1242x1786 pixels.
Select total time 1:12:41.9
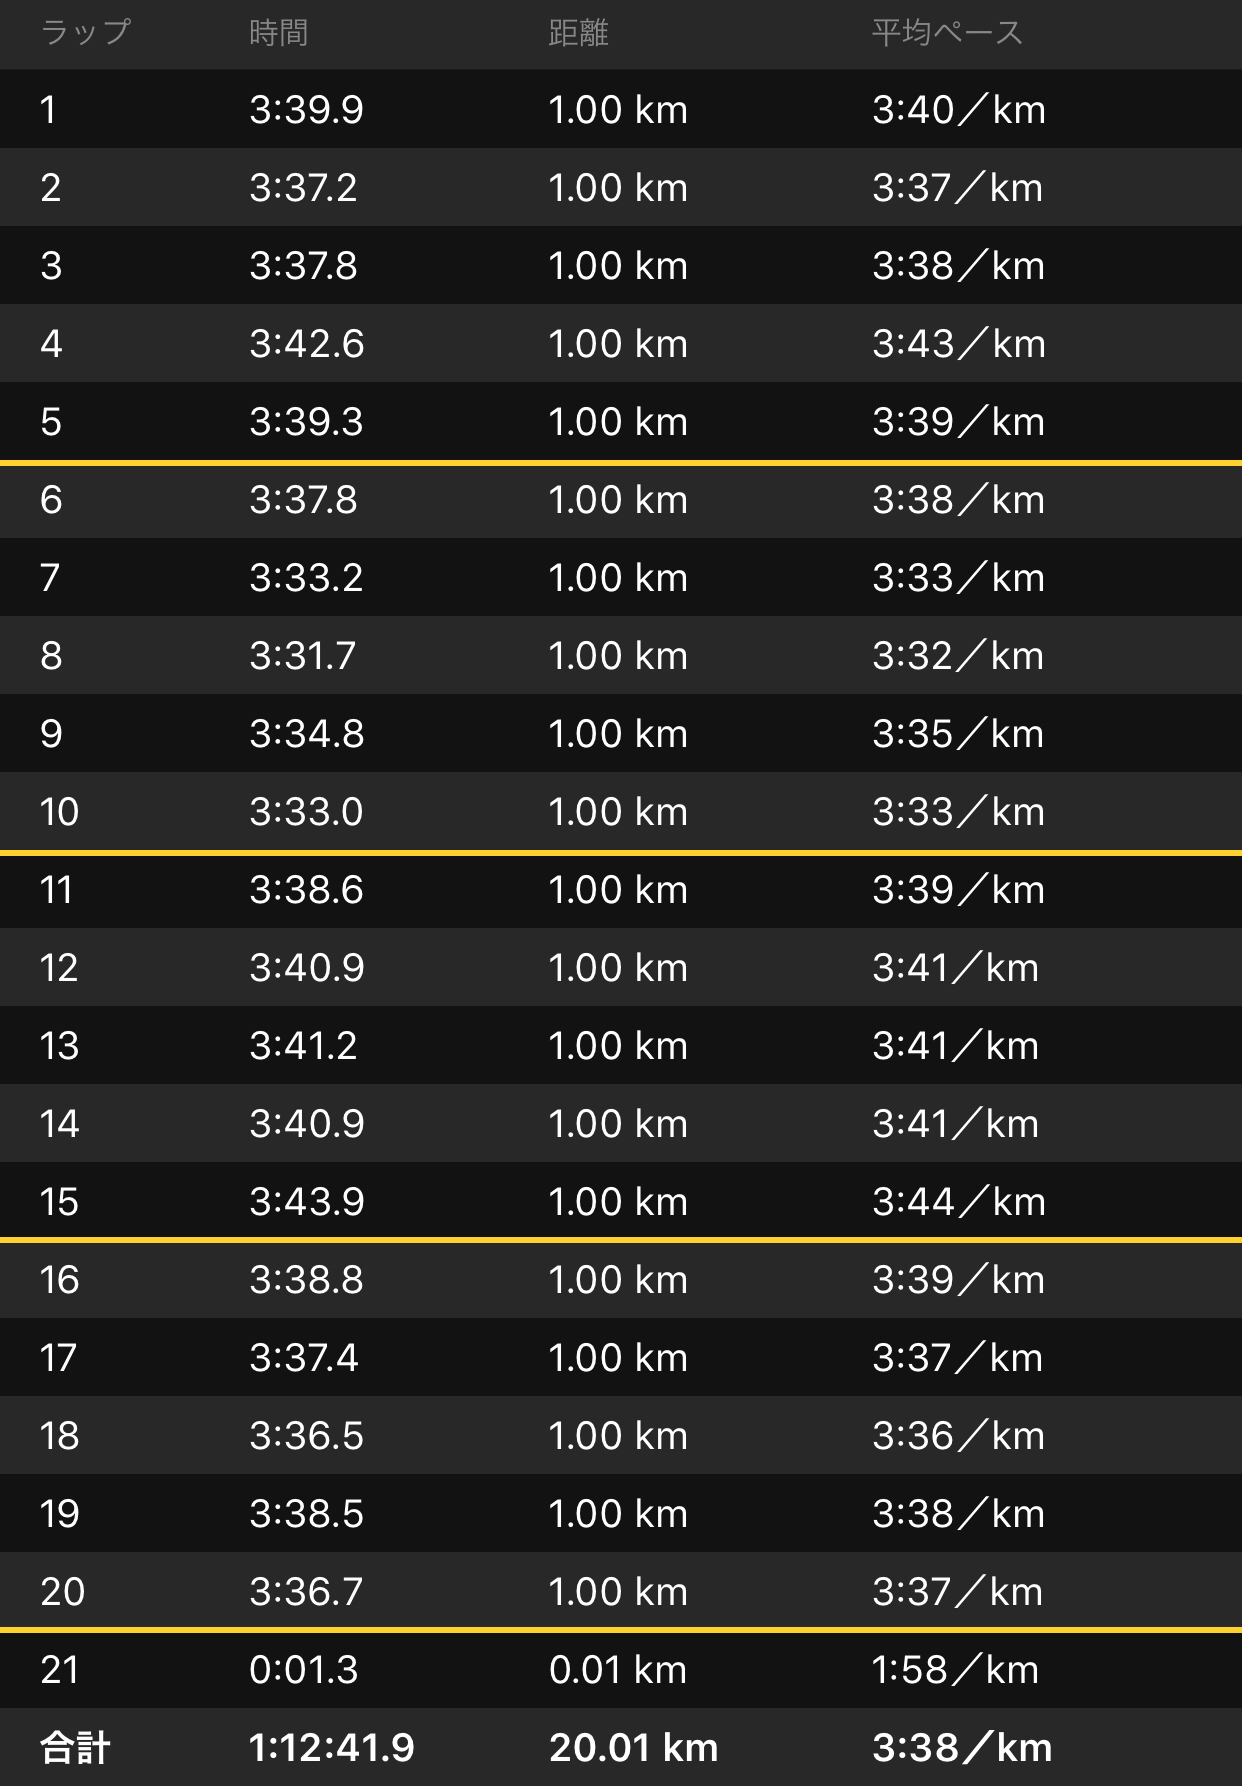click(x=331, y=1748)
